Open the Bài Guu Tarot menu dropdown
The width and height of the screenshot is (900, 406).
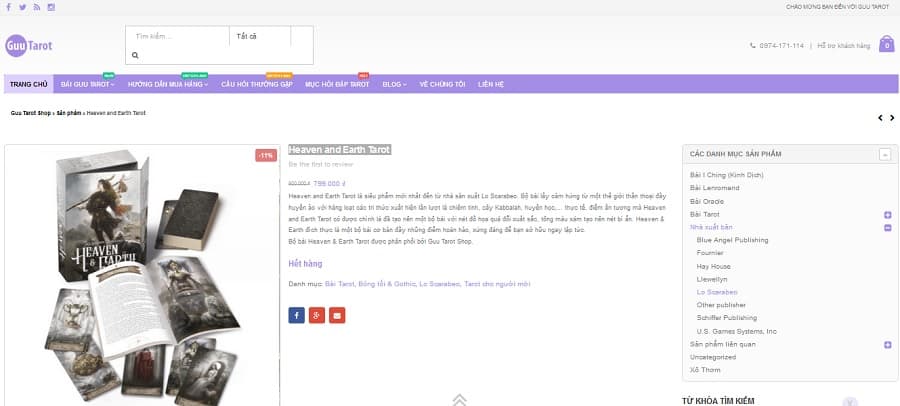[87, 84]
